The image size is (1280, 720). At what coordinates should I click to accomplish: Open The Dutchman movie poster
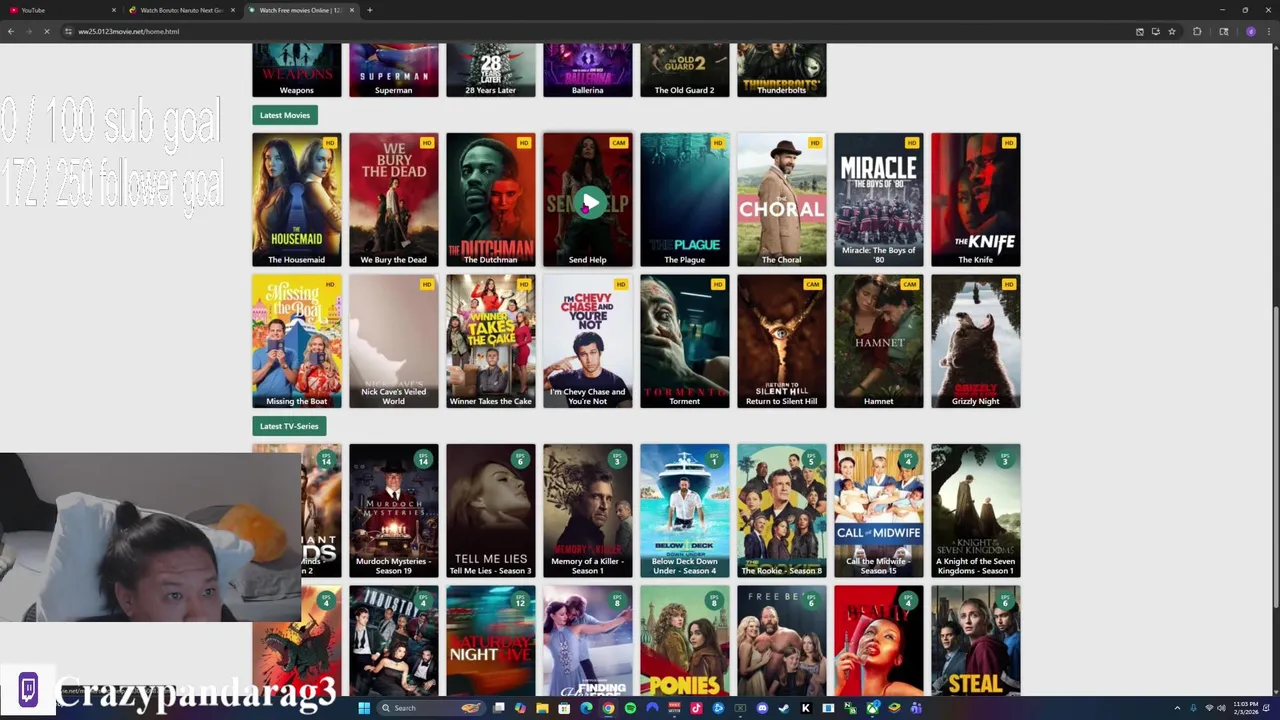point(491,200)
